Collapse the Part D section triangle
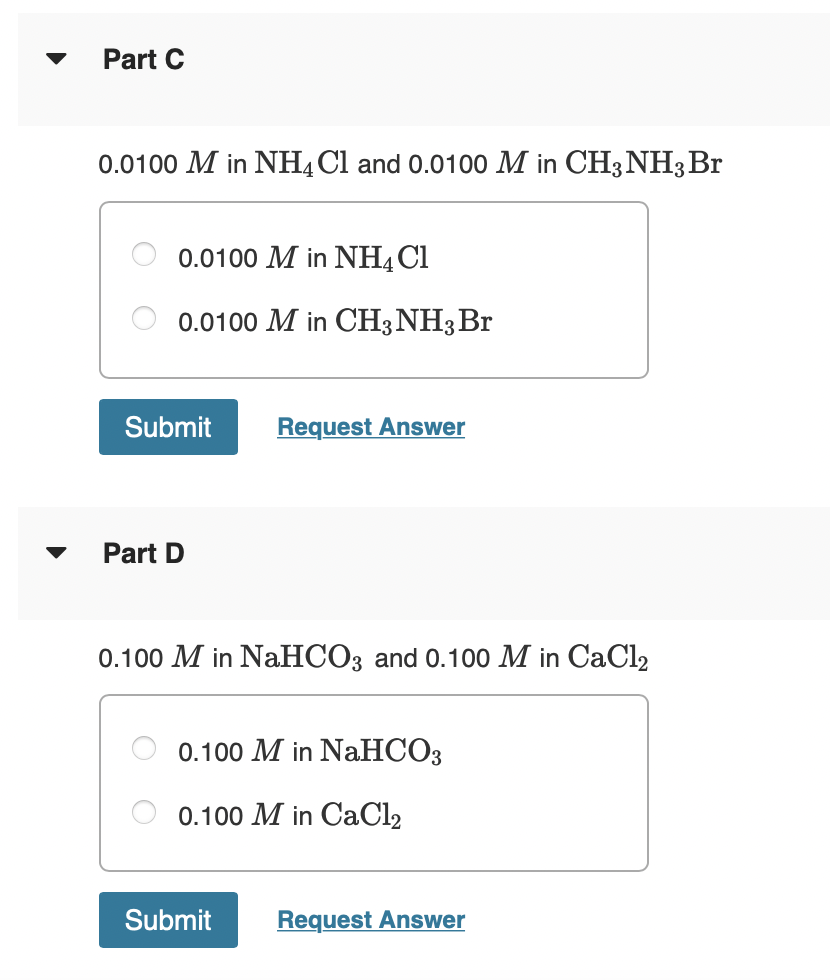 [x=56, y=551]
